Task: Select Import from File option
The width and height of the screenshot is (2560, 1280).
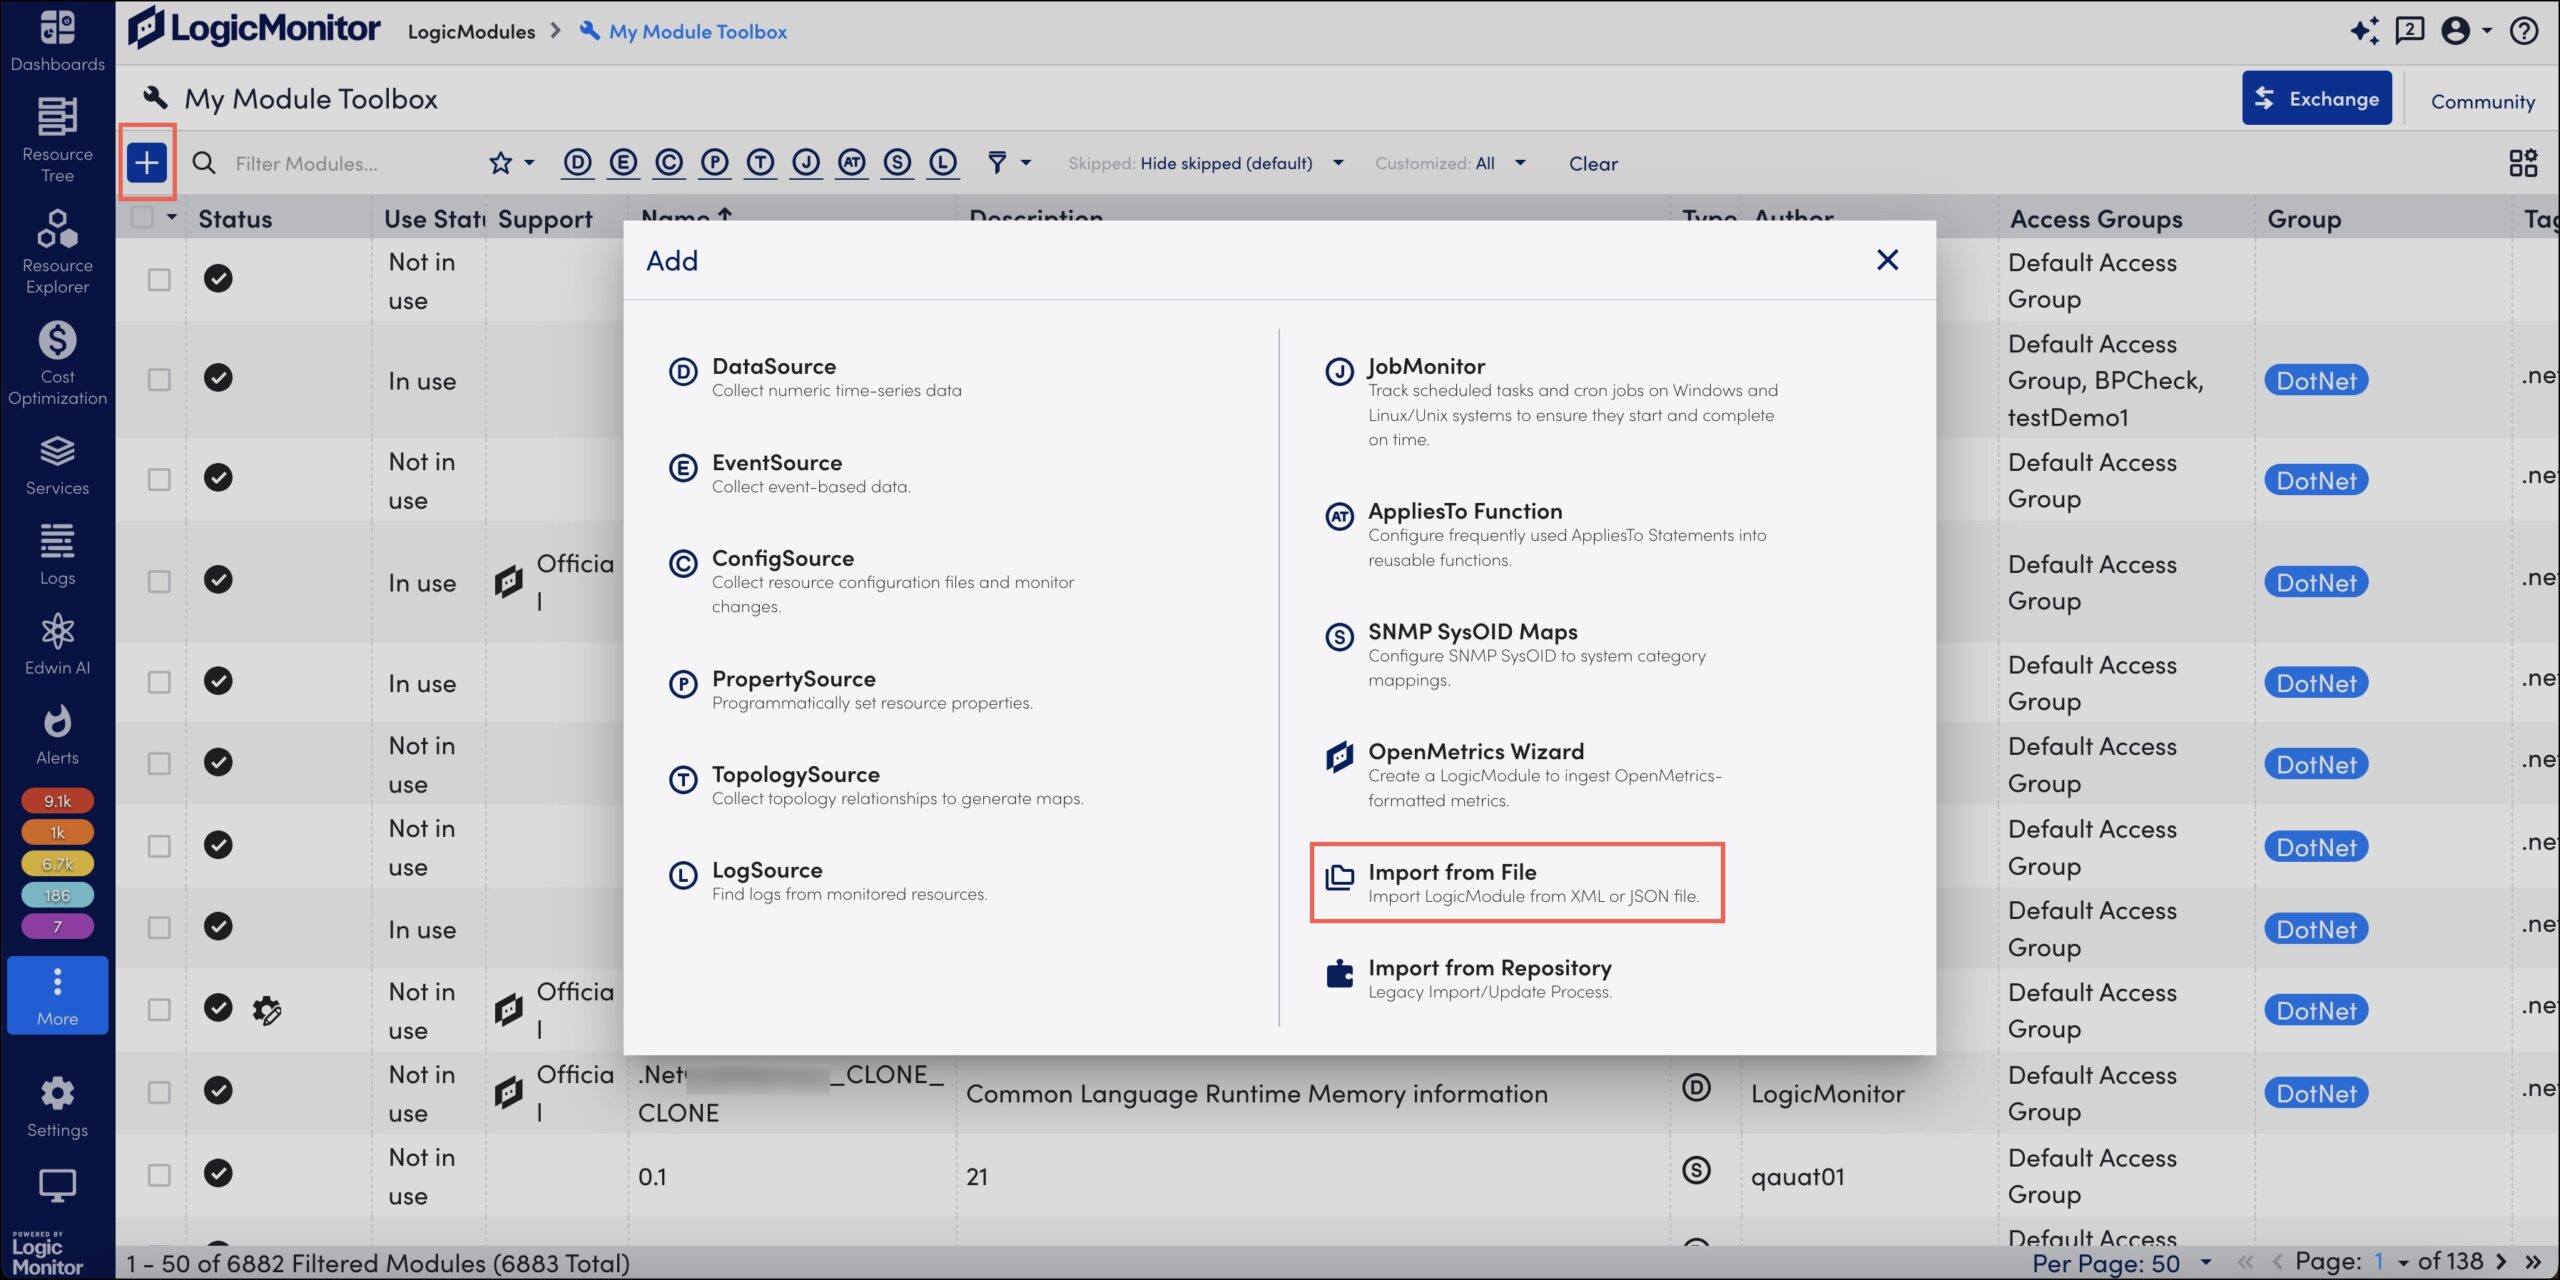Action: pyautogui.click(x=1517, y=882)
